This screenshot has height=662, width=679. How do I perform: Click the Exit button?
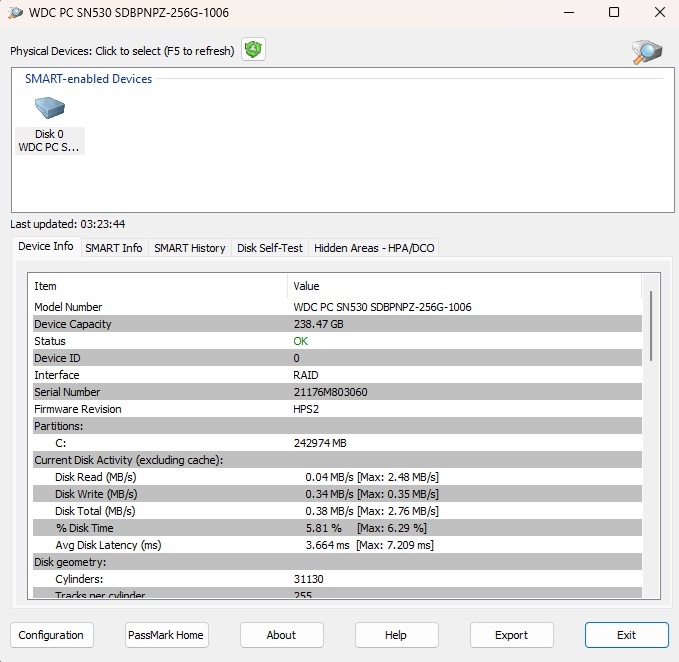626,635
